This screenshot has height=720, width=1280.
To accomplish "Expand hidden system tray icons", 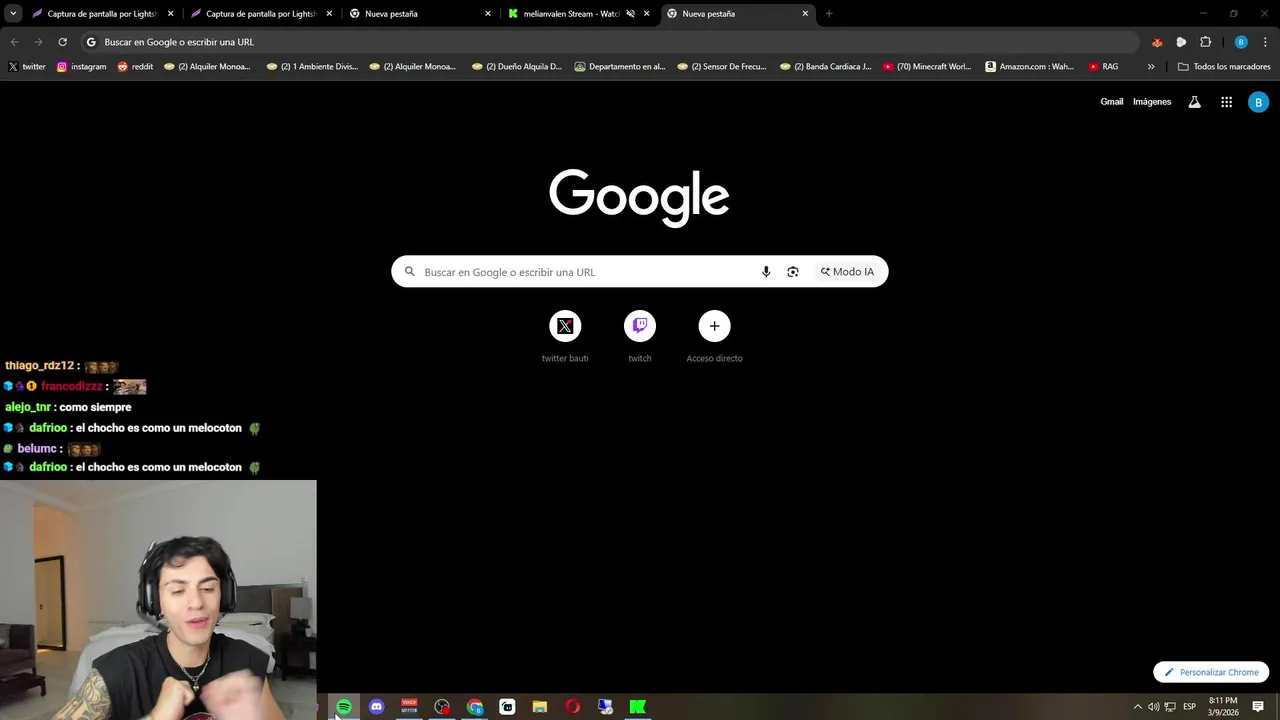I will point(1137,707).
